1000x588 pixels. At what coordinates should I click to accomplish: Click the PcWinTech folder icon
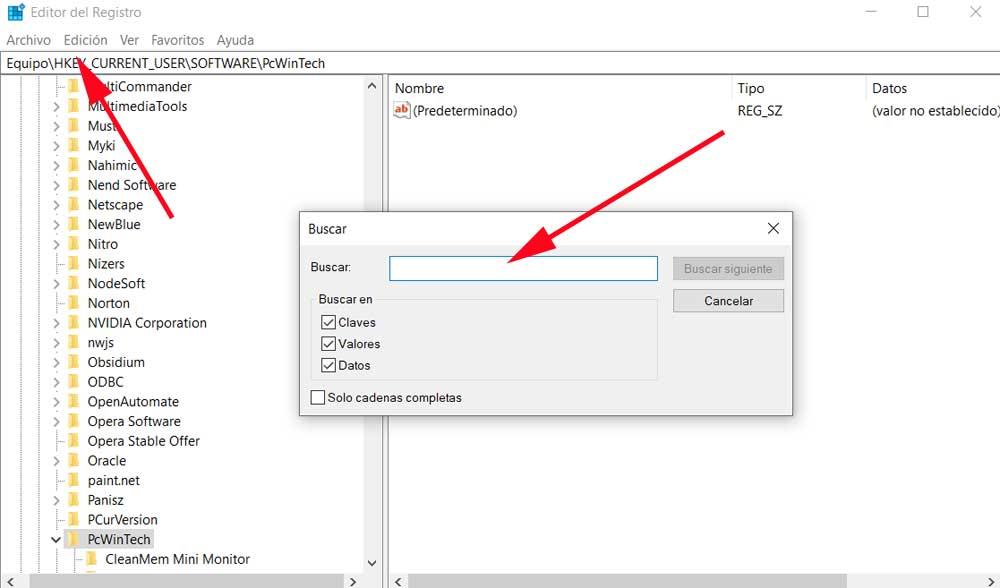coord(74,540)
